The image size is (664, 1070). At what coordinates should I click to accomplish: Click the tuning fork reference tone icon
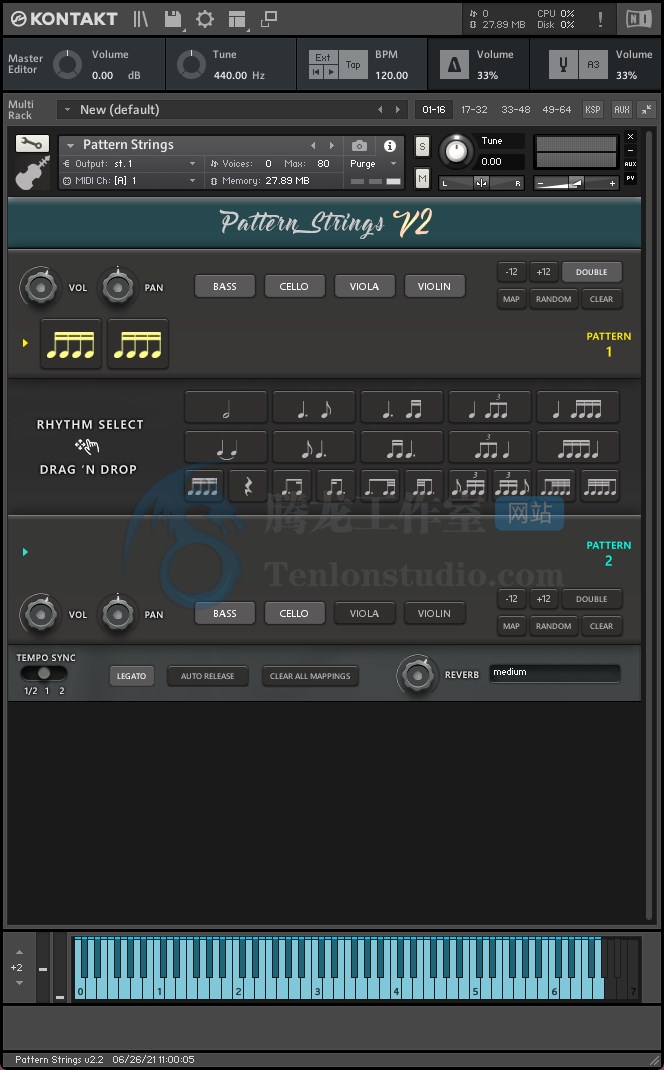tap(564, 65)
